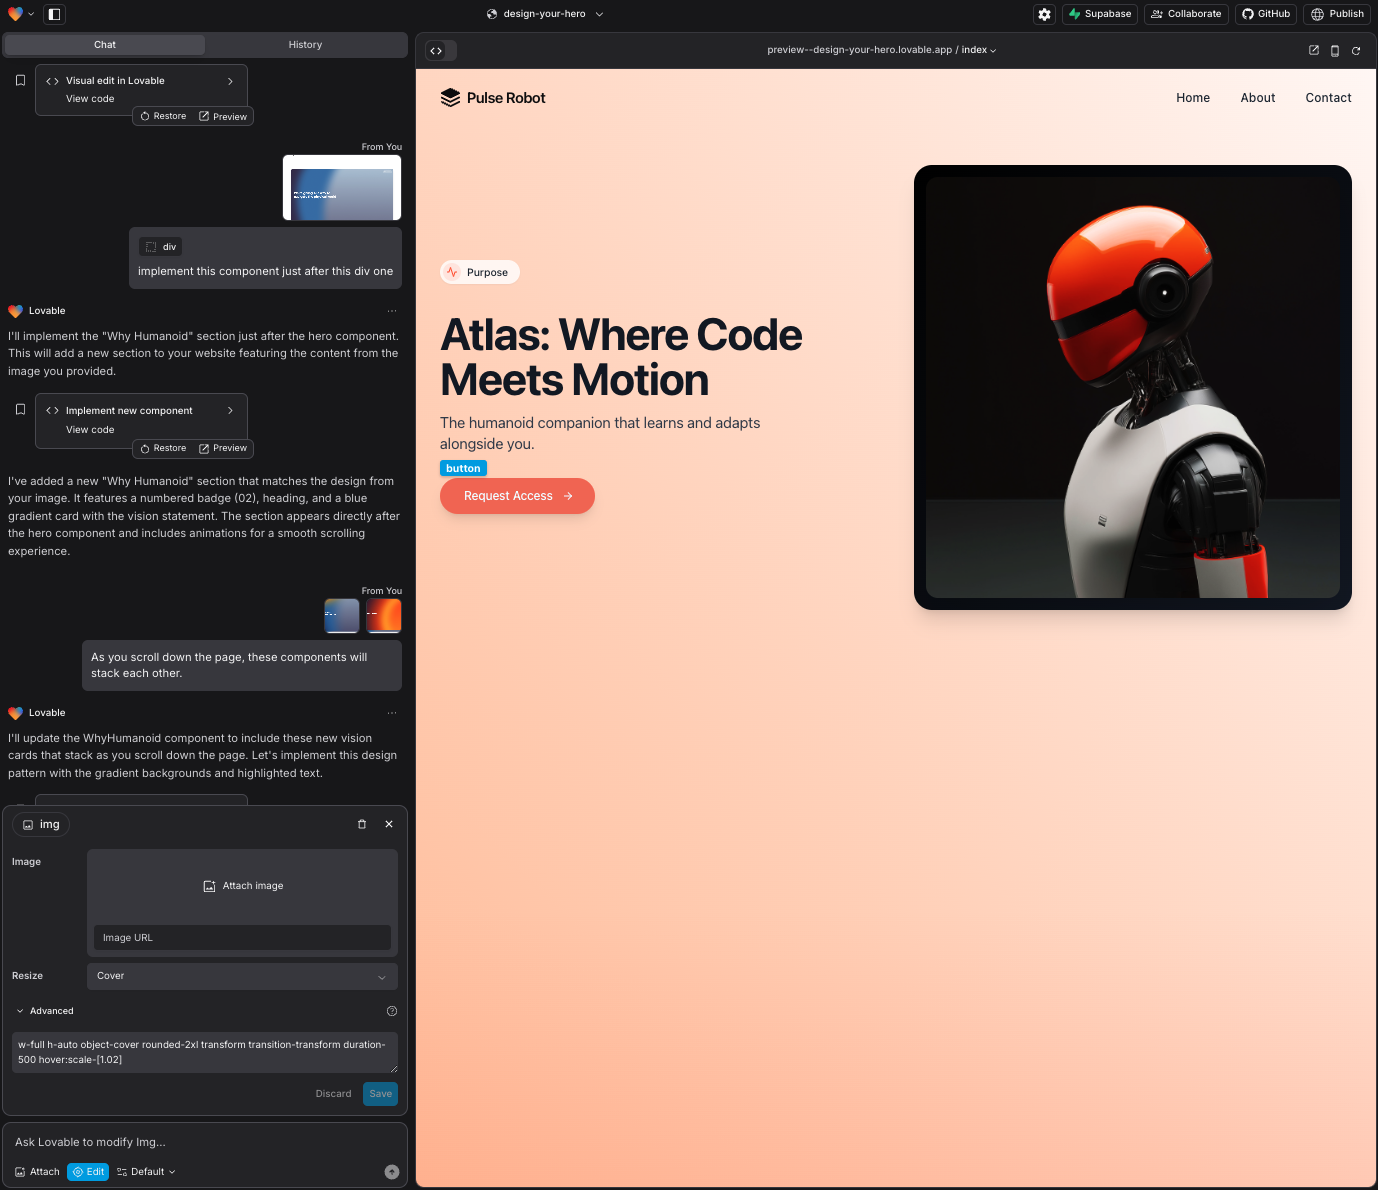Open the Supabase integration panel
1378x1190 pixels.
point(1099,14)
